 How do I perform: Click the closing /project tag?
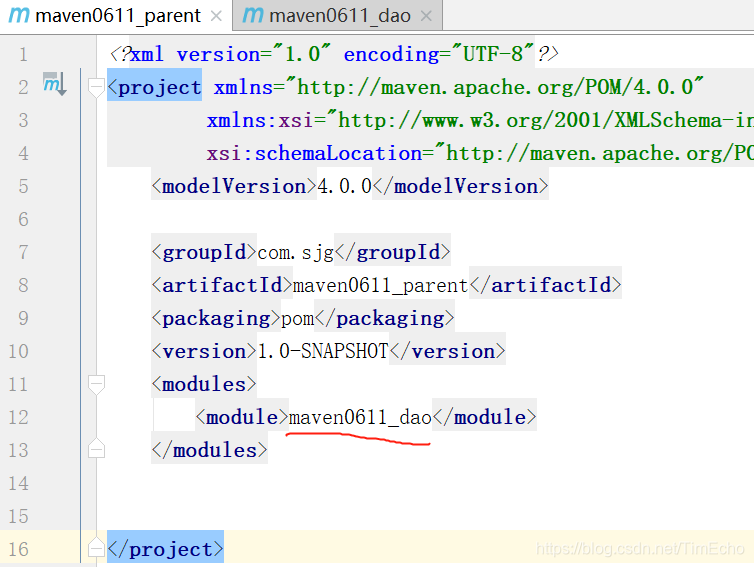pos(165,549)
